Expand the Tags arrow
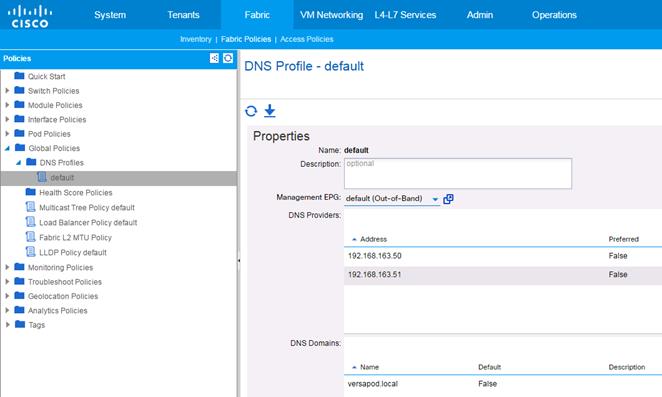Screen dimensions: 662x397 pyautogui.click(x=7, y=324)
